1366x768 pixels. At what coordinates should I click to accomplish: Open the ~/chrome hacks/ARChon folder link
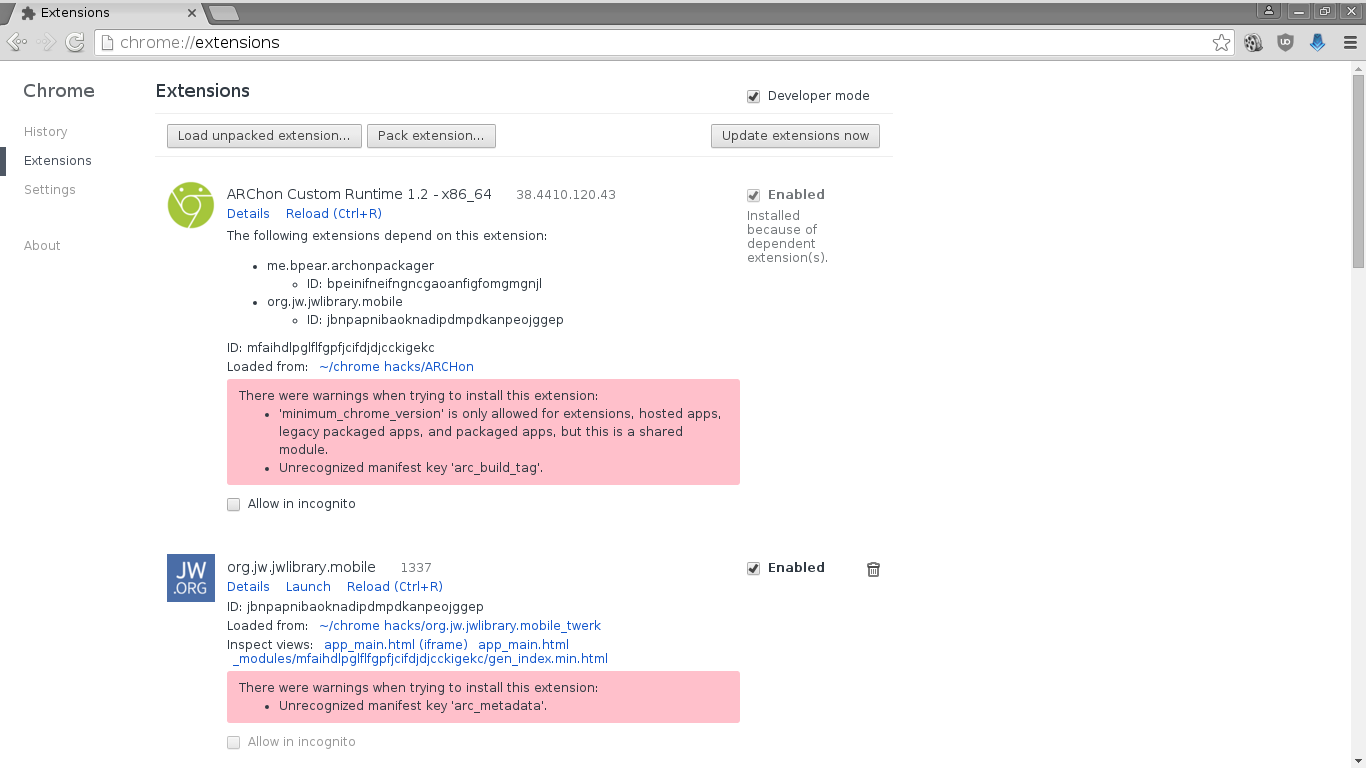tap(396, 366)
